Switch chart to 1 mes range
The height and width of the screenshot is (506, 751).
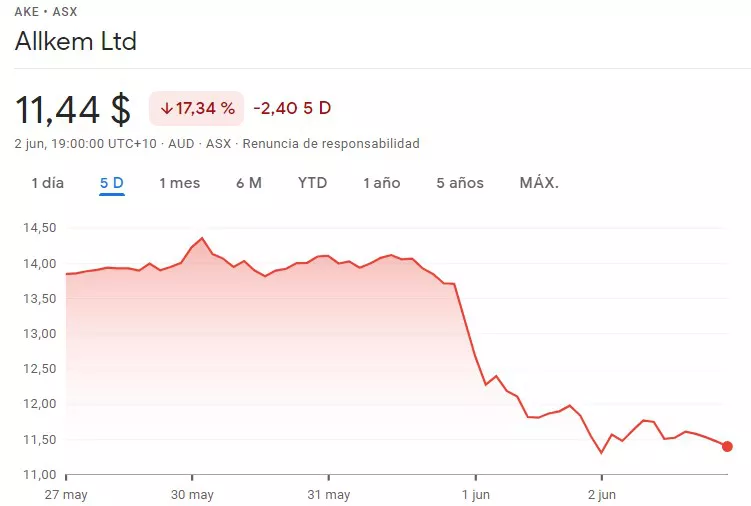[179, 183]
